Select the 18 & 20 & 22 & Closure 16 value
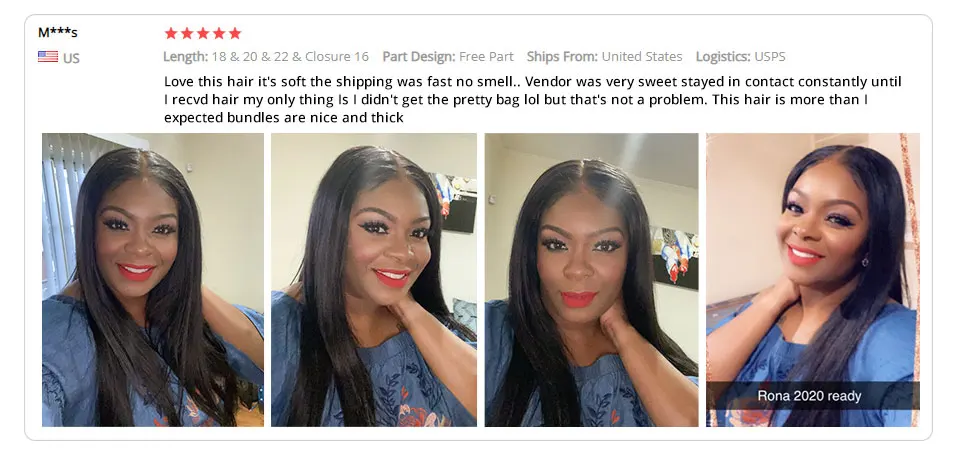The image size is (960, 453). point(290,57)
